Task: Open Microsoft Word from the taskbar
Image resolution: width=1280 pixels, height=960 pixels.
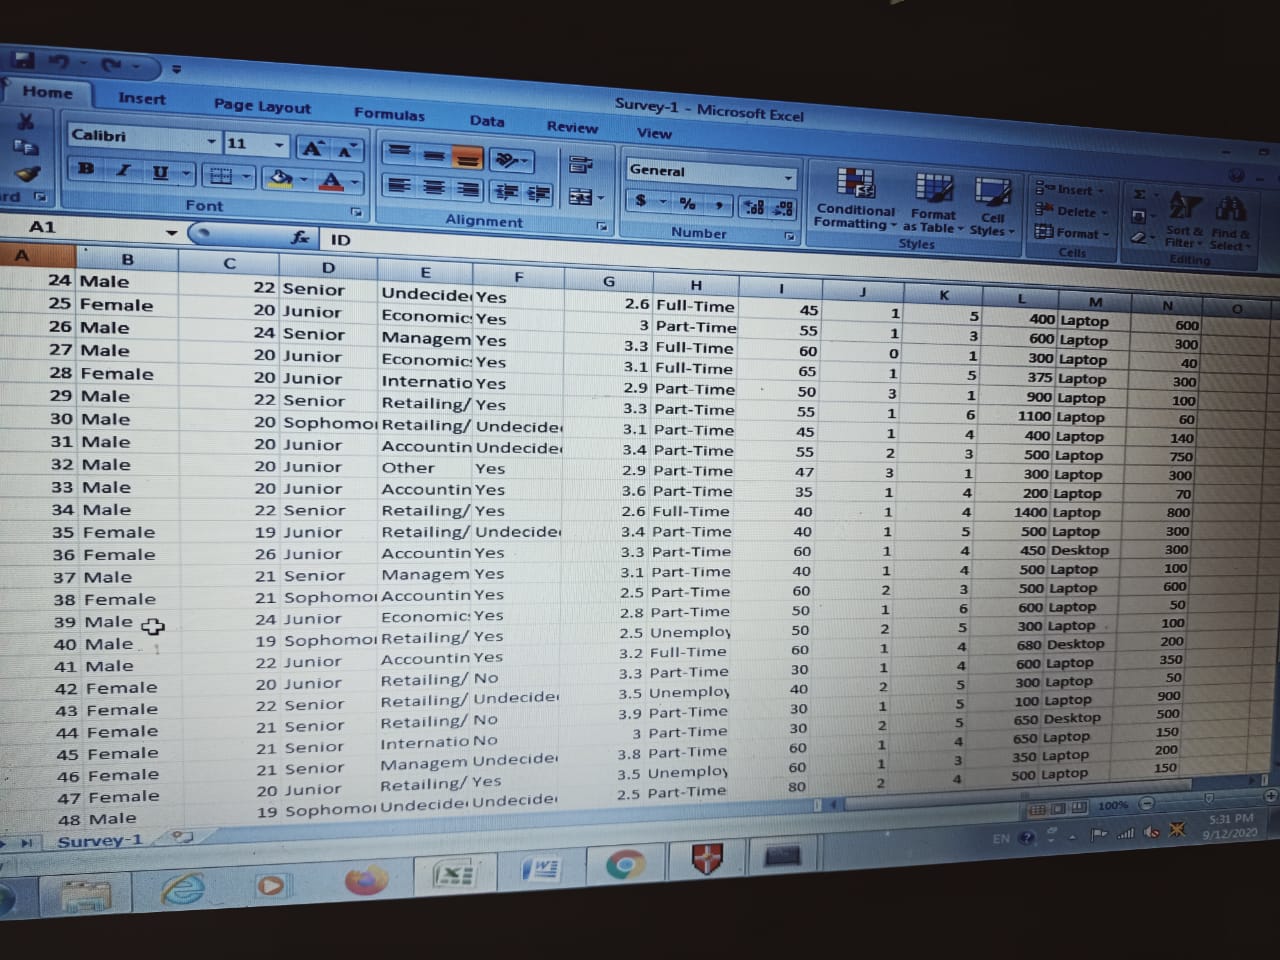Action: [541, 868]
